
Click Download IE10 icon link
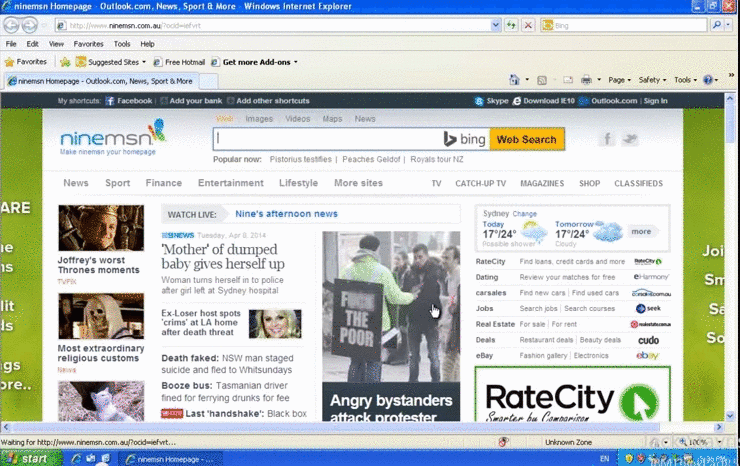tap(517, 101)
